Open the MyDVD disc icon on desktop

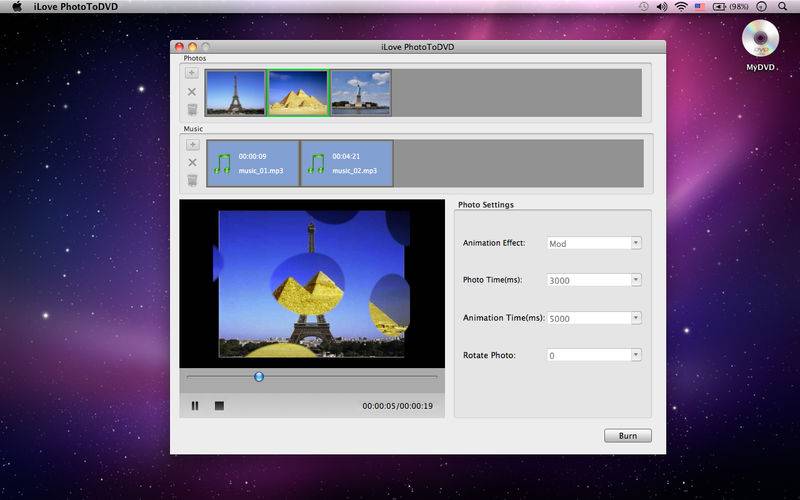[x=760, y=38]
